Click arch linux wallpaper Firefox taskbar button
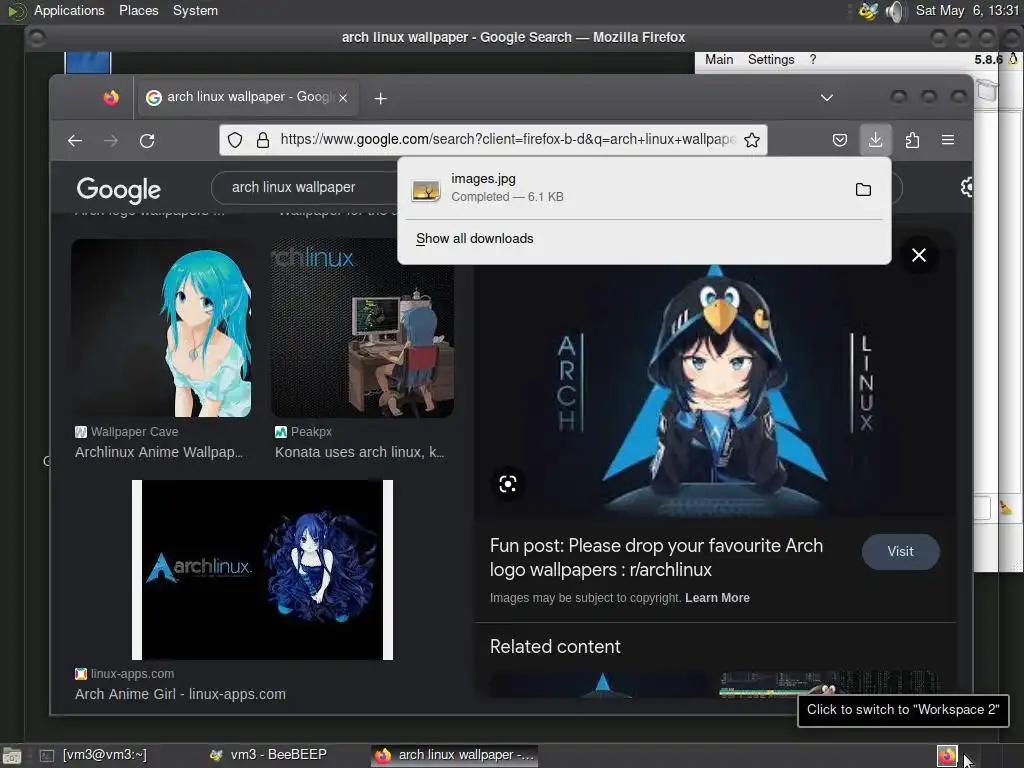1024x768 pixels. (x=455, y=755)
